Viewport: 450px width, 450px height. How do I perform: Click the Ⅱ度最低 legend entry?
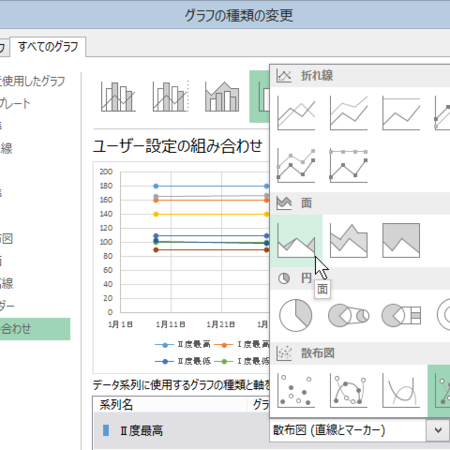(183, 361)
